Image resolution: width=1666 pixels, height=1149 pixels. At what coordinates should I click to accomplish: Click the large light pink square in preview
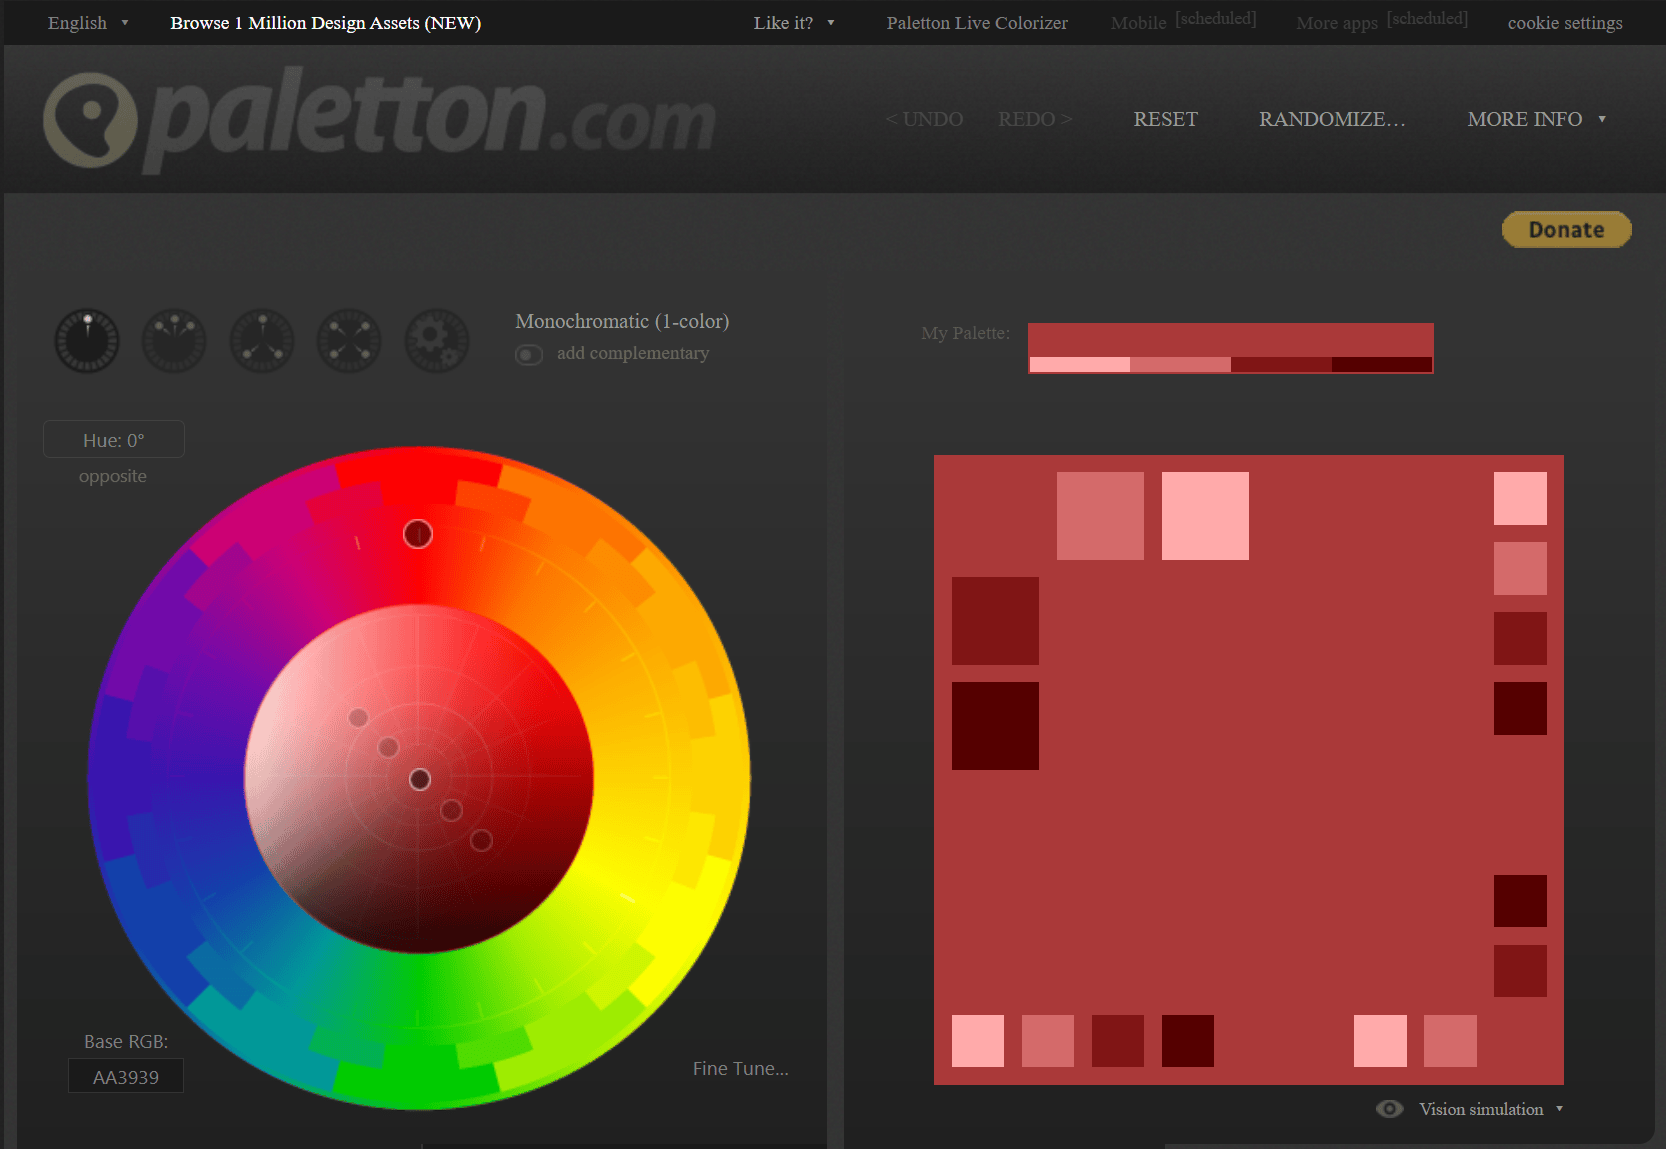click(x=1205, y=516)
